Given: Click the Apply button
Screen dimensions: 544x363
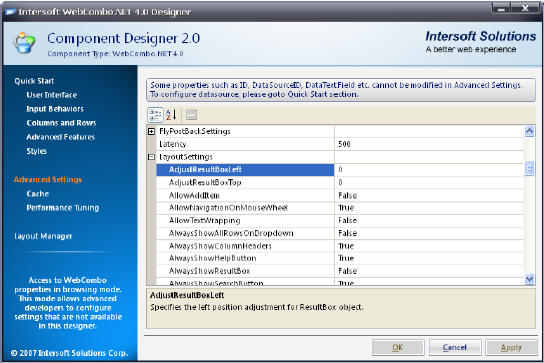Looking at the screenshot, I should (x=511, y=348).
